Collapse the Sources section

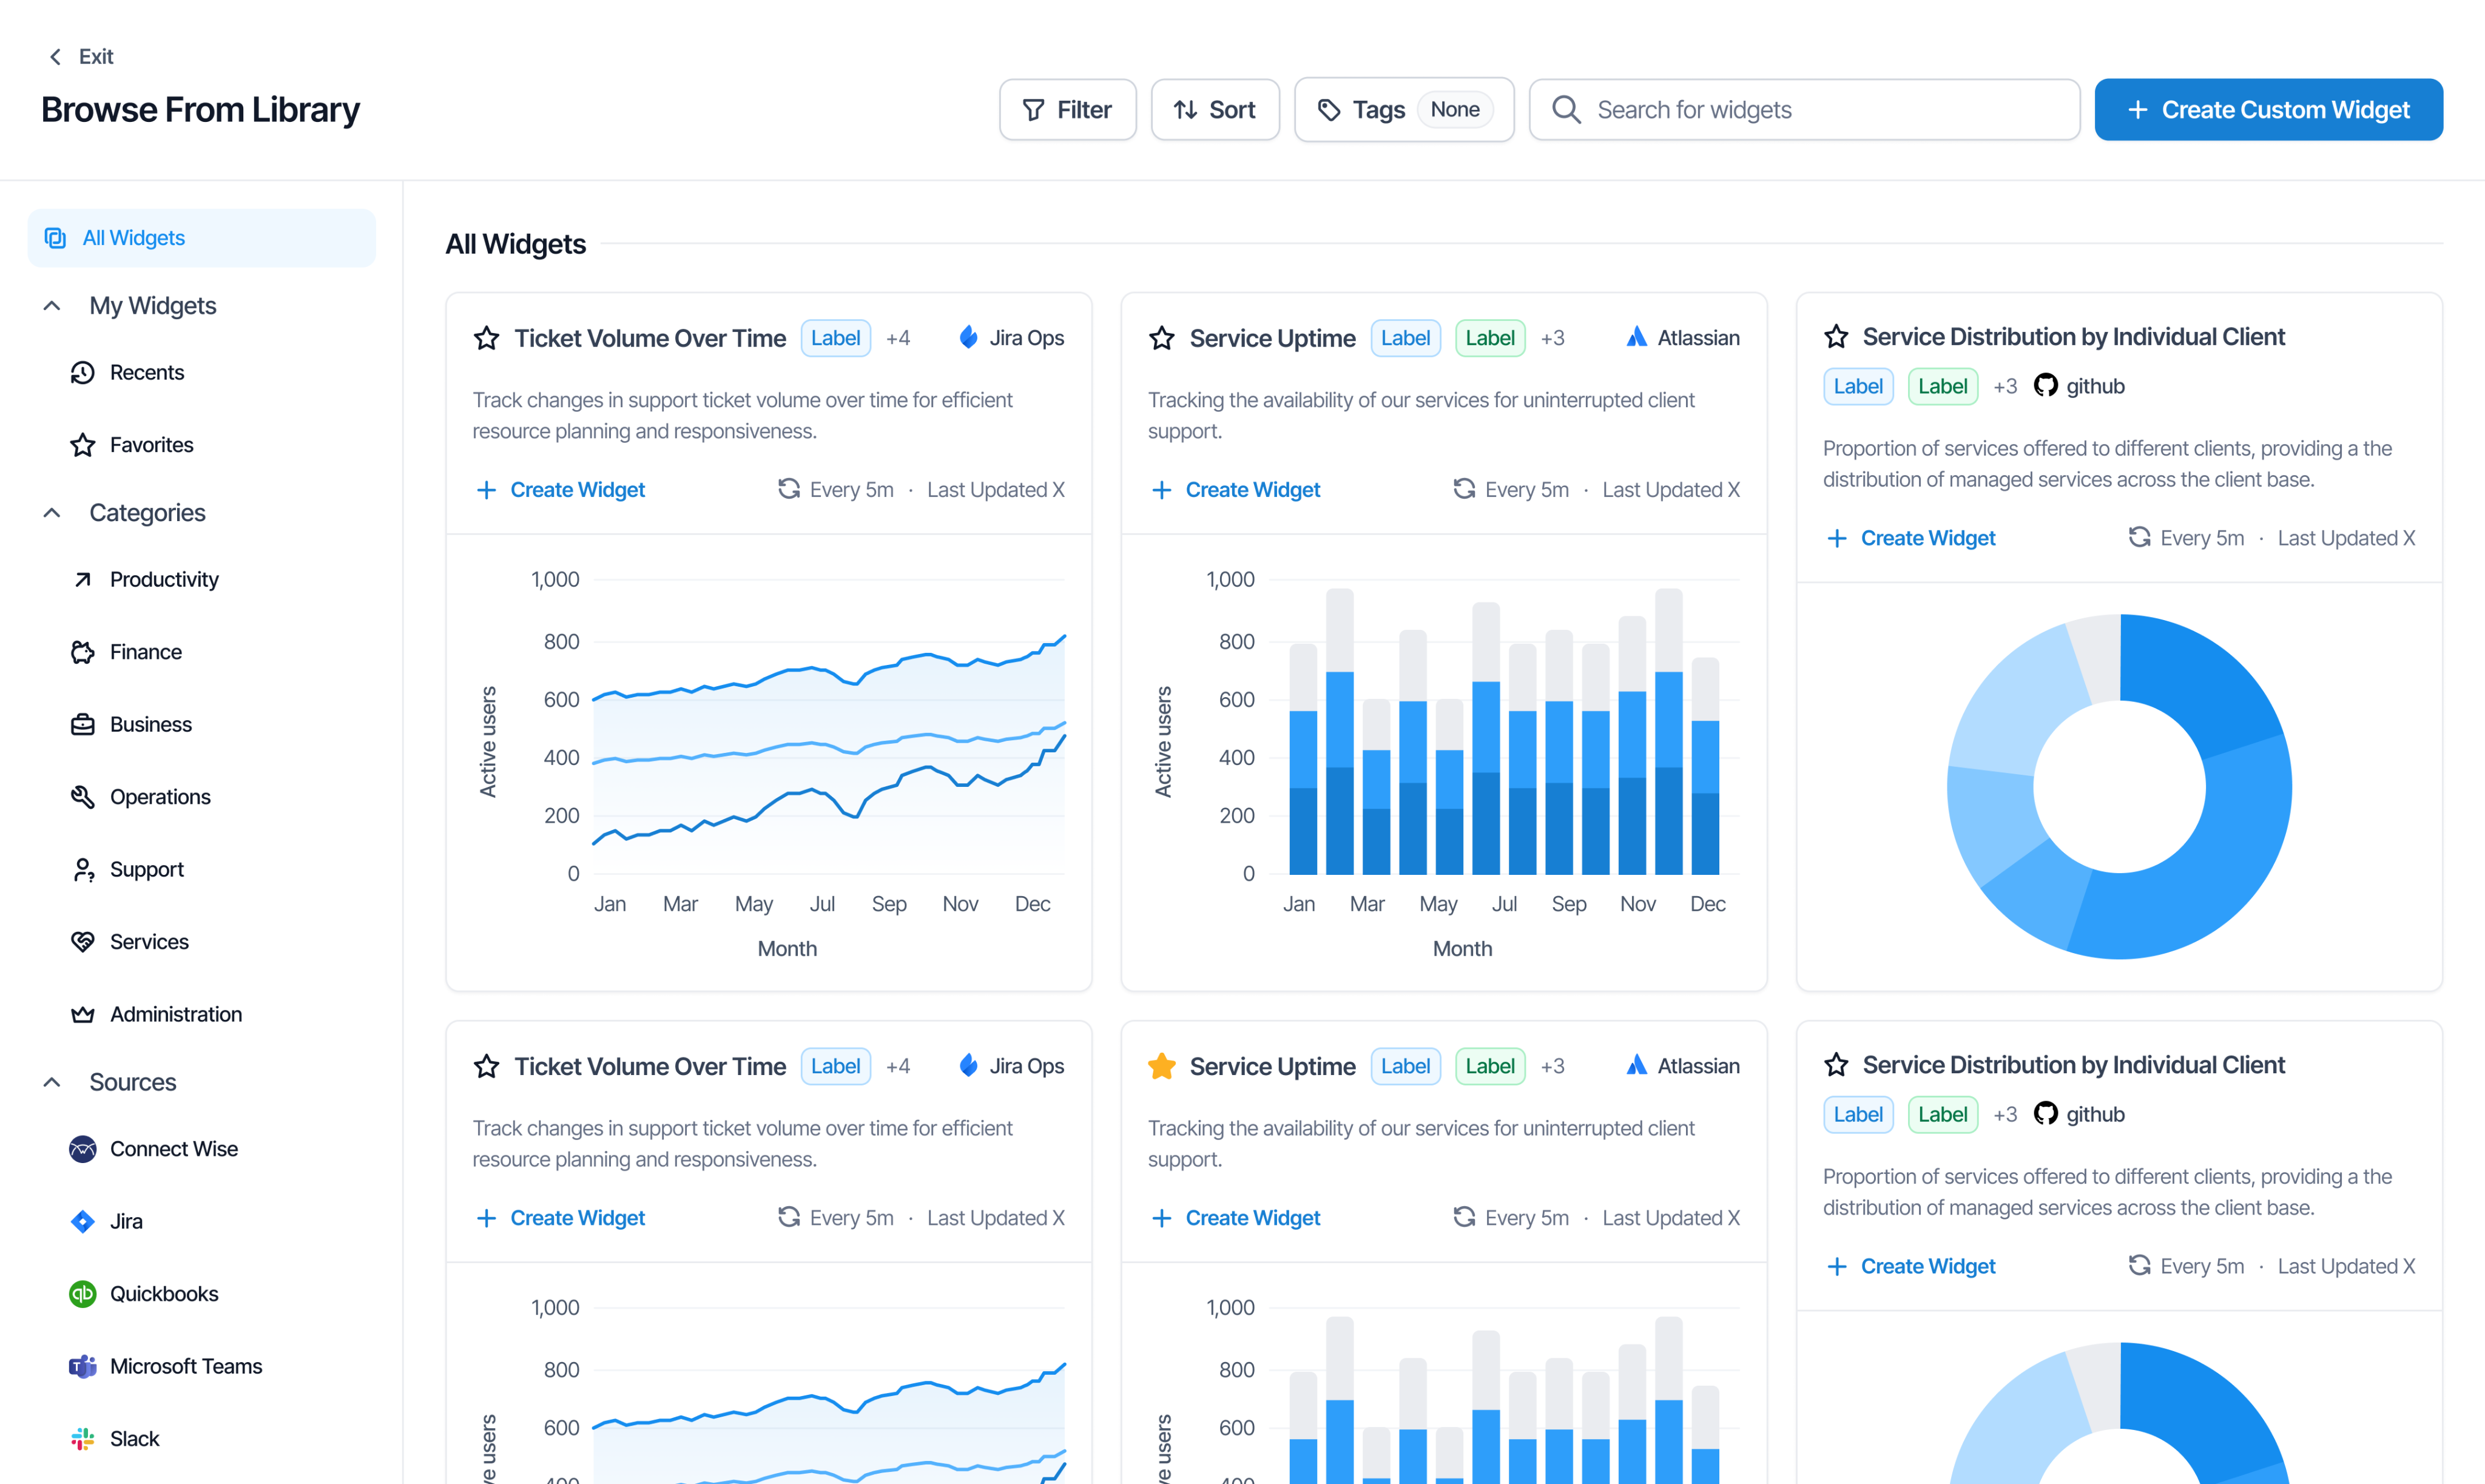52,1082
